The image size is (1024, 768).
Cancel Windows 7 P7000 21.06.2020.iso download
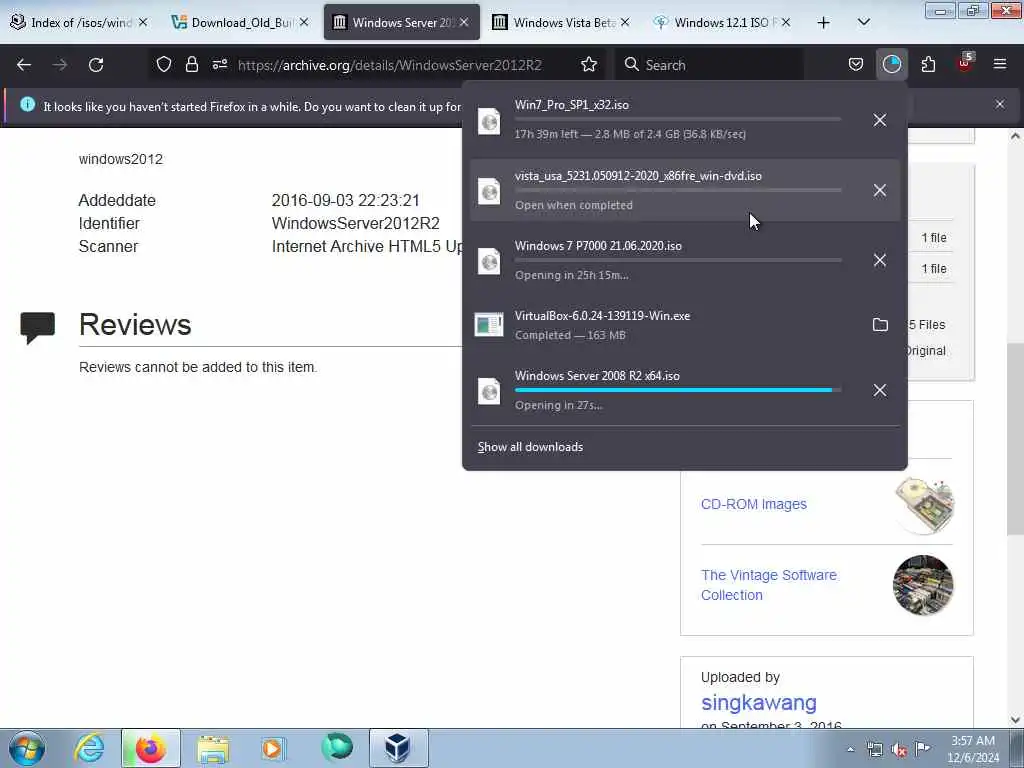click(880, 260)
